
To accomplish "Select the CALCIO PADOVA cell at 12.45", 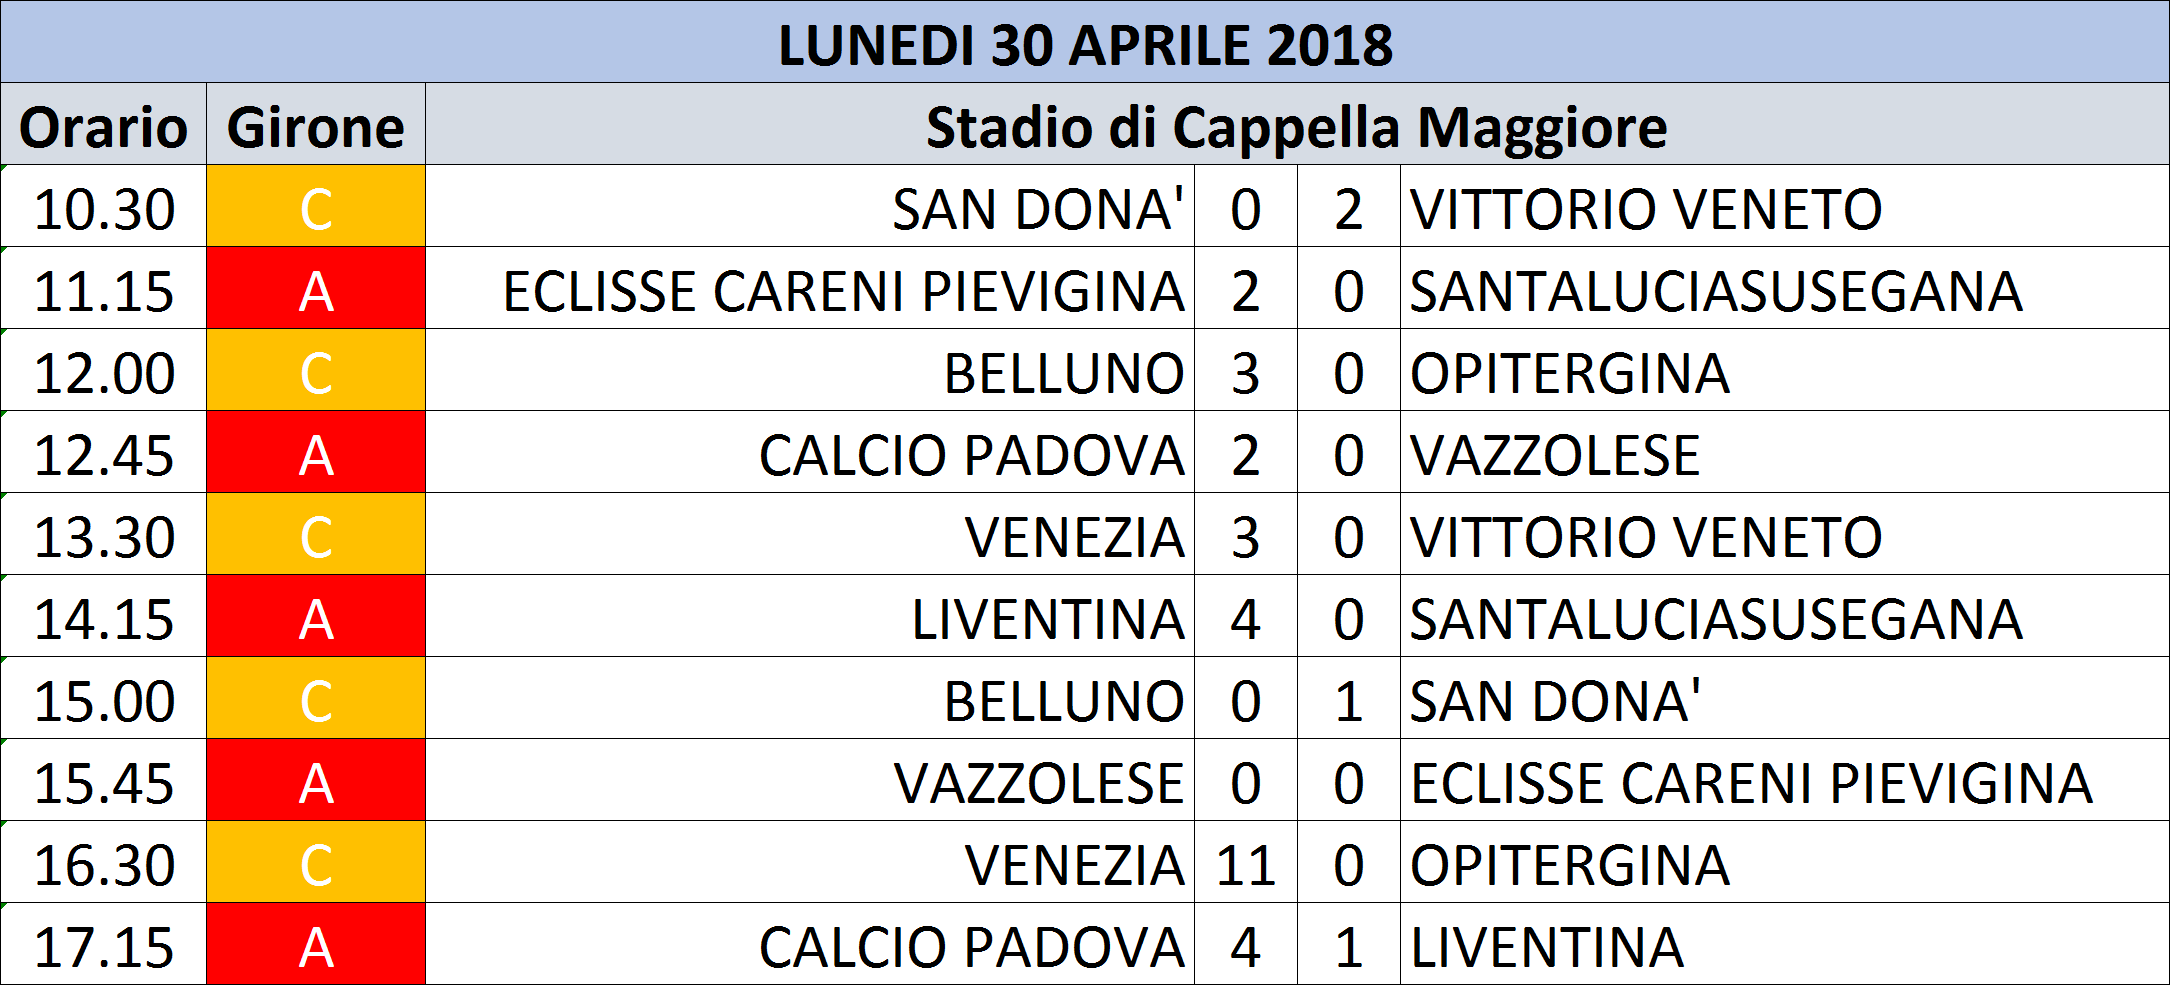I will pyautogui.click(x=810, y=452).
